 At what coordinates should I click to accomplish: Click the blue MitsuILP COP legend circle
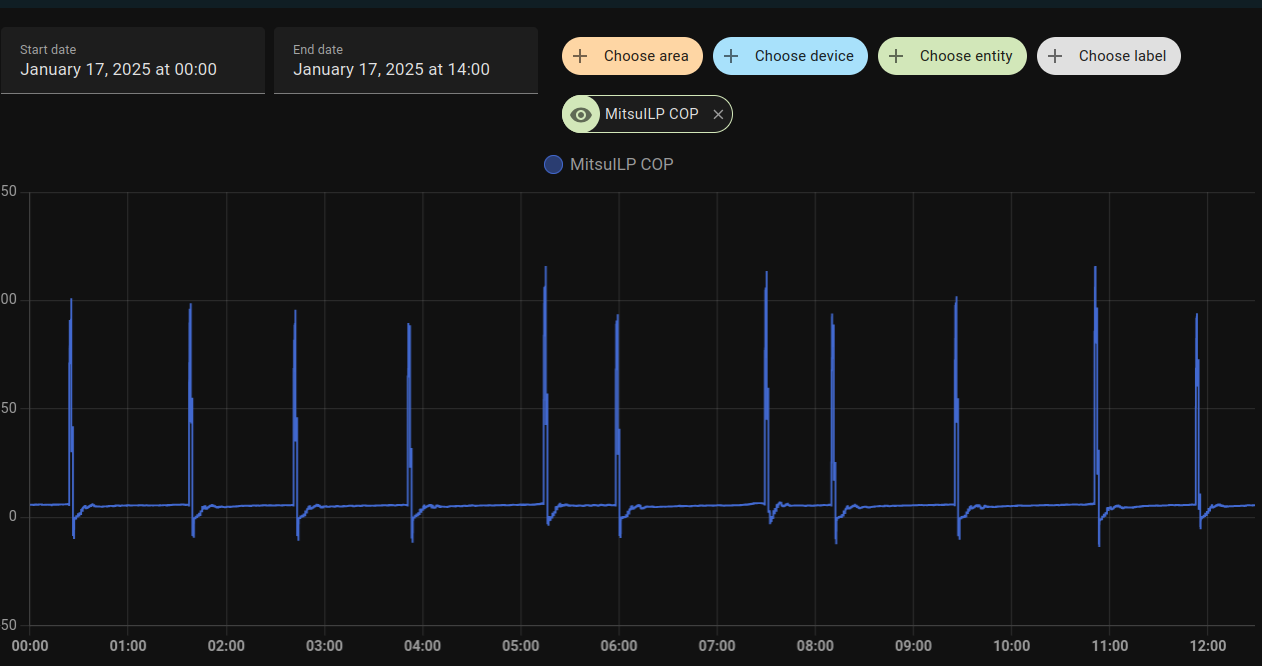[553, 164]
